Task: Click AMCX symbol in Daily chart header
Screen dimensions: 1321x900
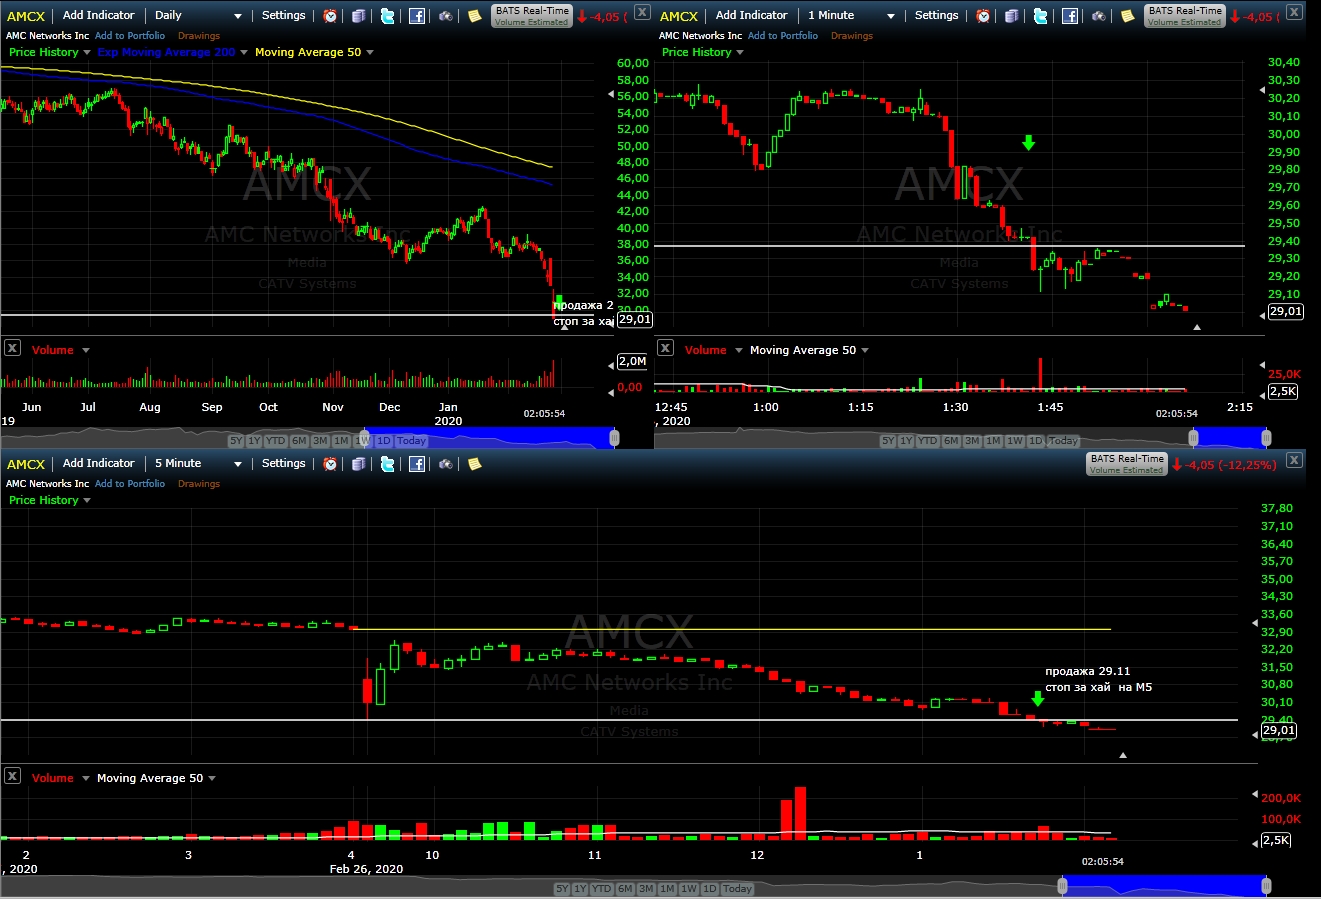Action: [26, 16]
